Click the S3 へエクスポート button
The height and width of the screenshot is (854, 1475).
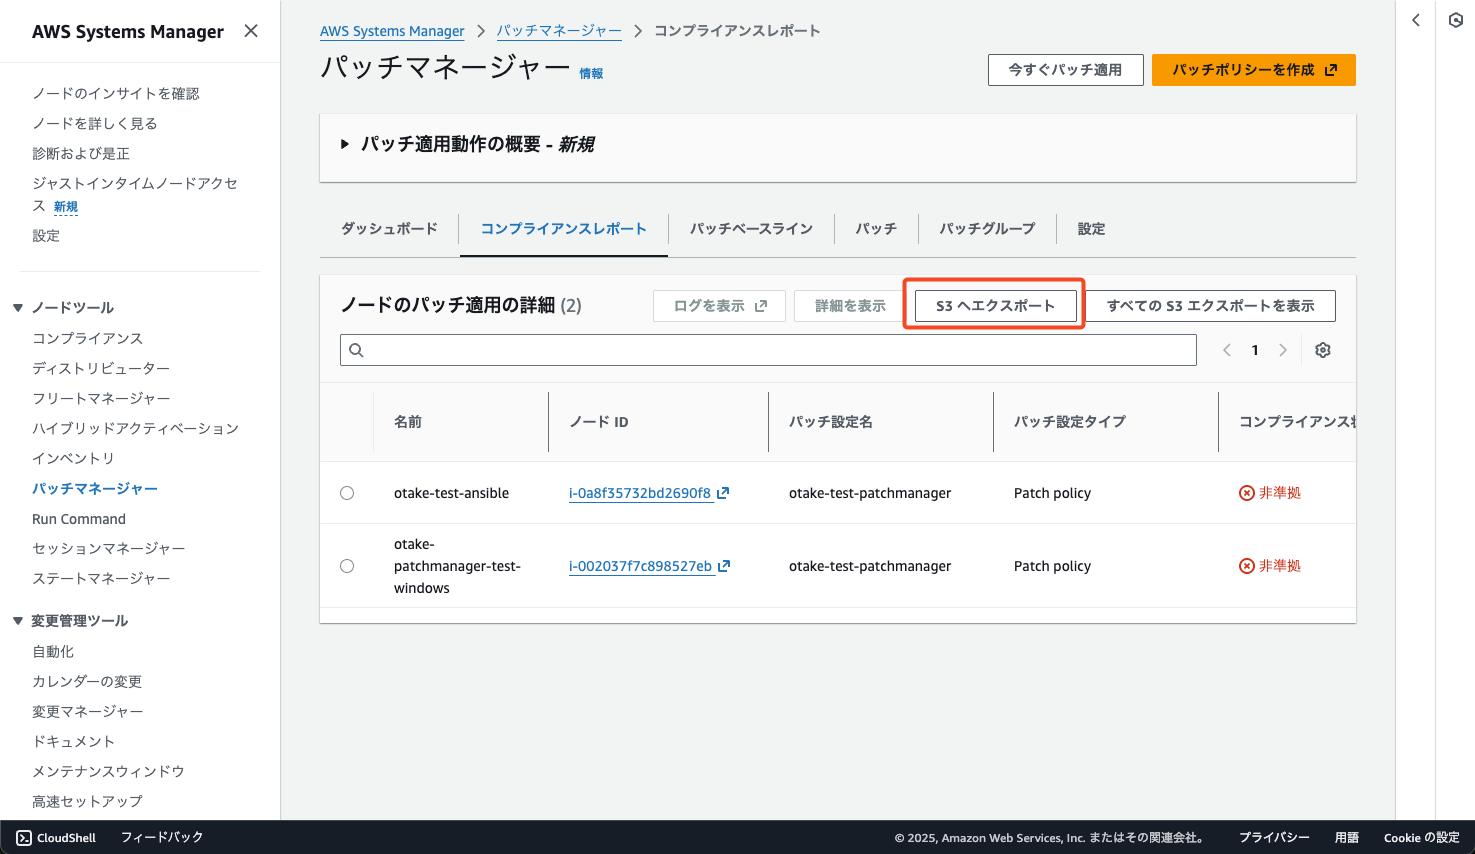(995, 306)
